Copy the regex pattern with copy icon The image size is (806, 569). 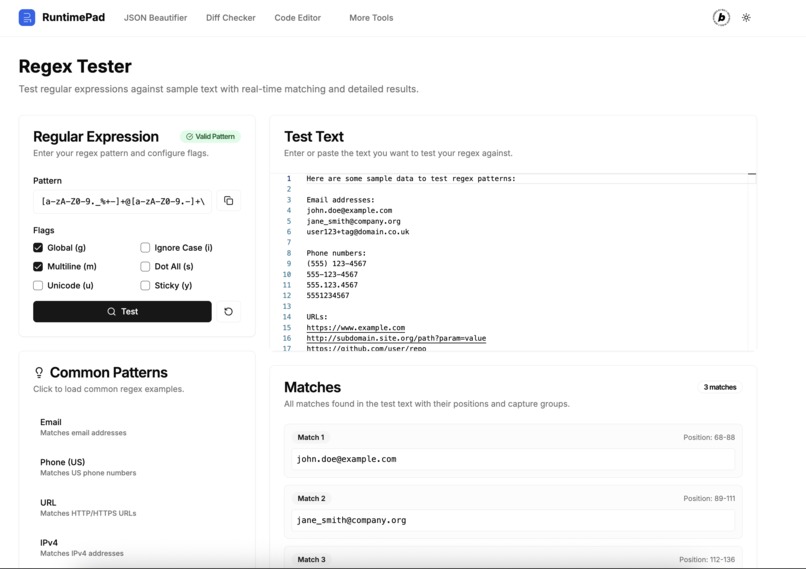coord(229,201)
